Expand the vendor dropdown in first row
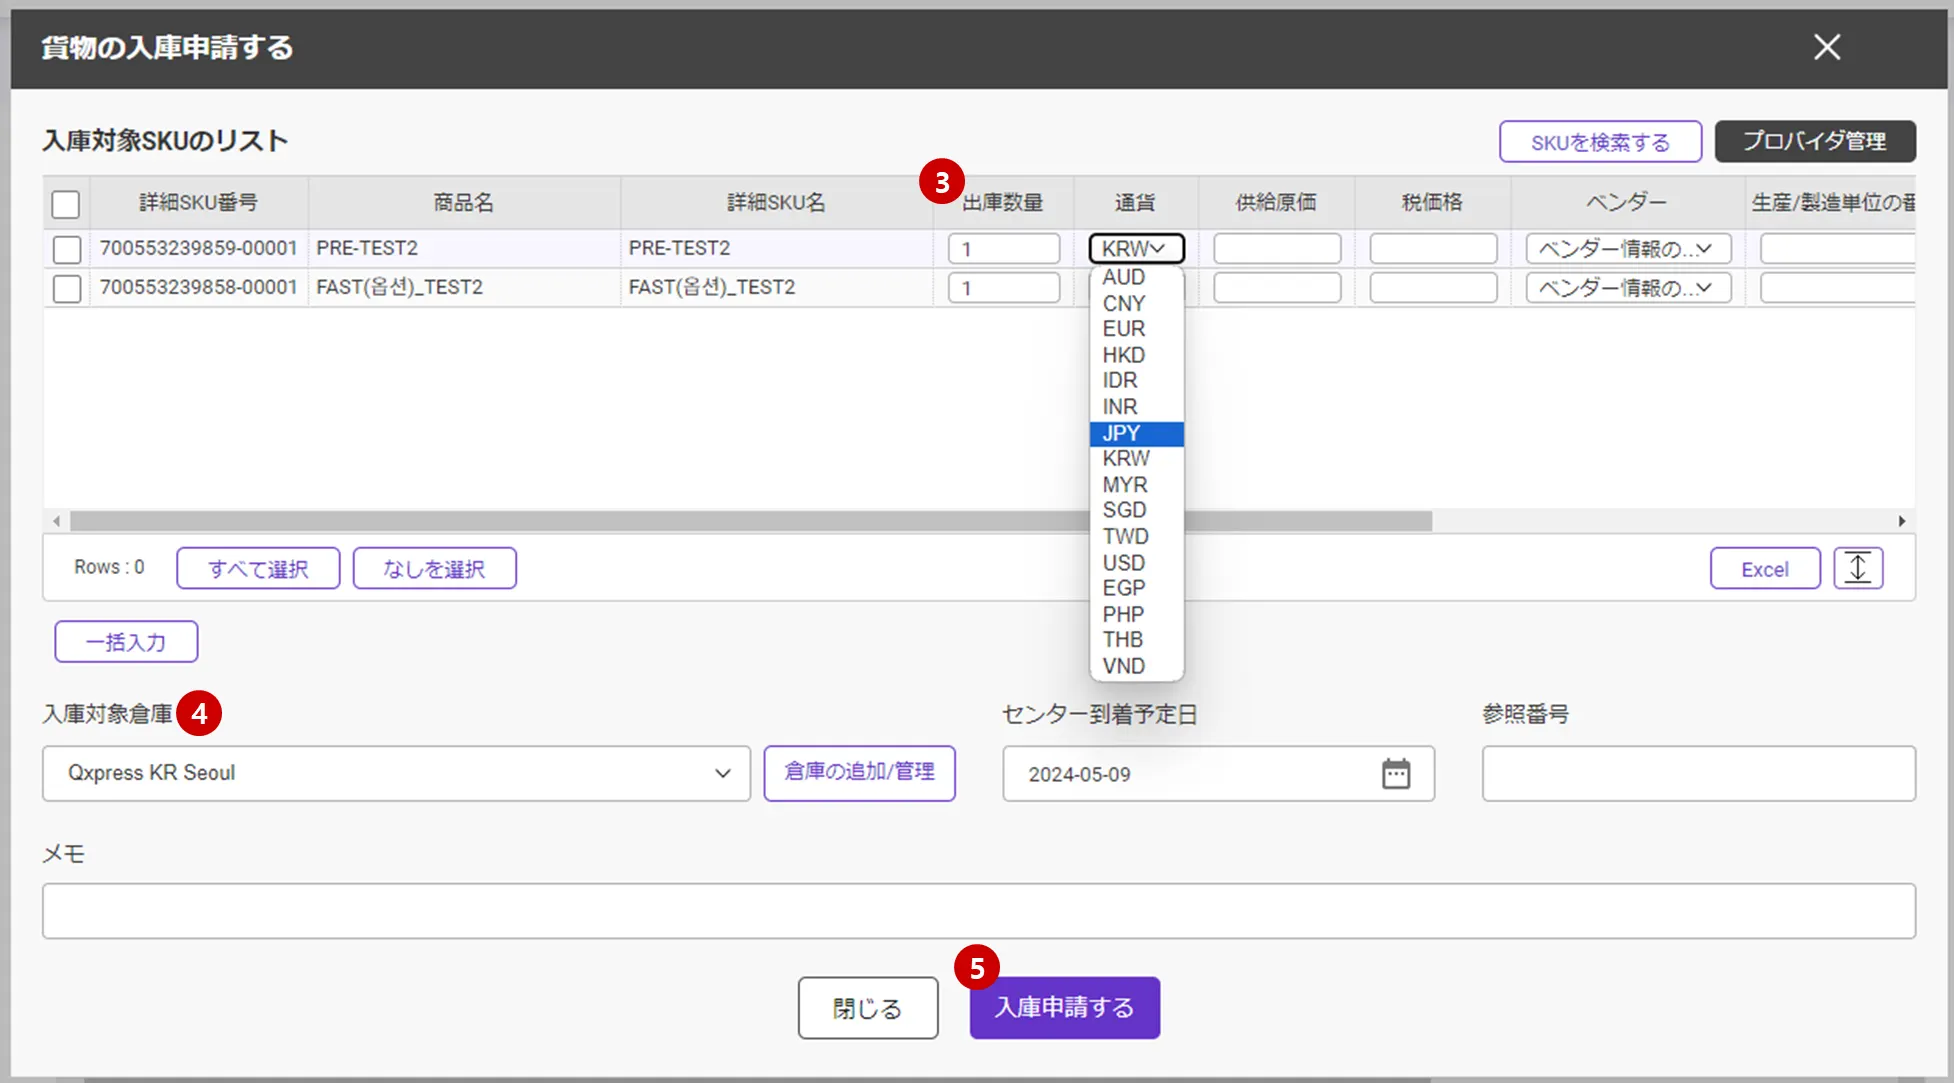Viewport: 1954px width, 1083px height. 1627,249
